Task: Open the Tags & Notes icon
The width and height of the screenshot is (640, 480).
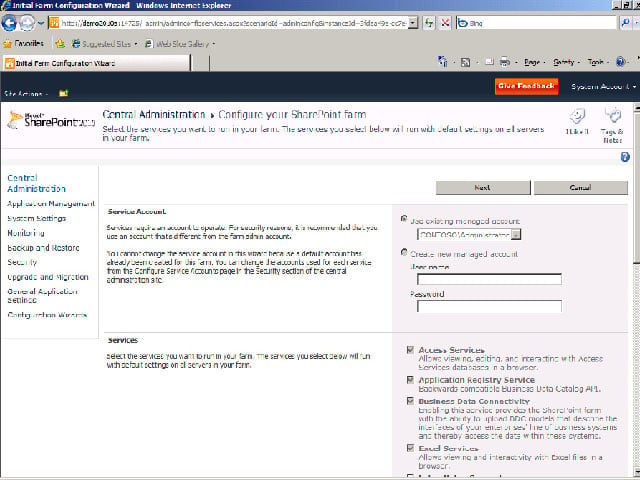Action: (x=612, y=124)
